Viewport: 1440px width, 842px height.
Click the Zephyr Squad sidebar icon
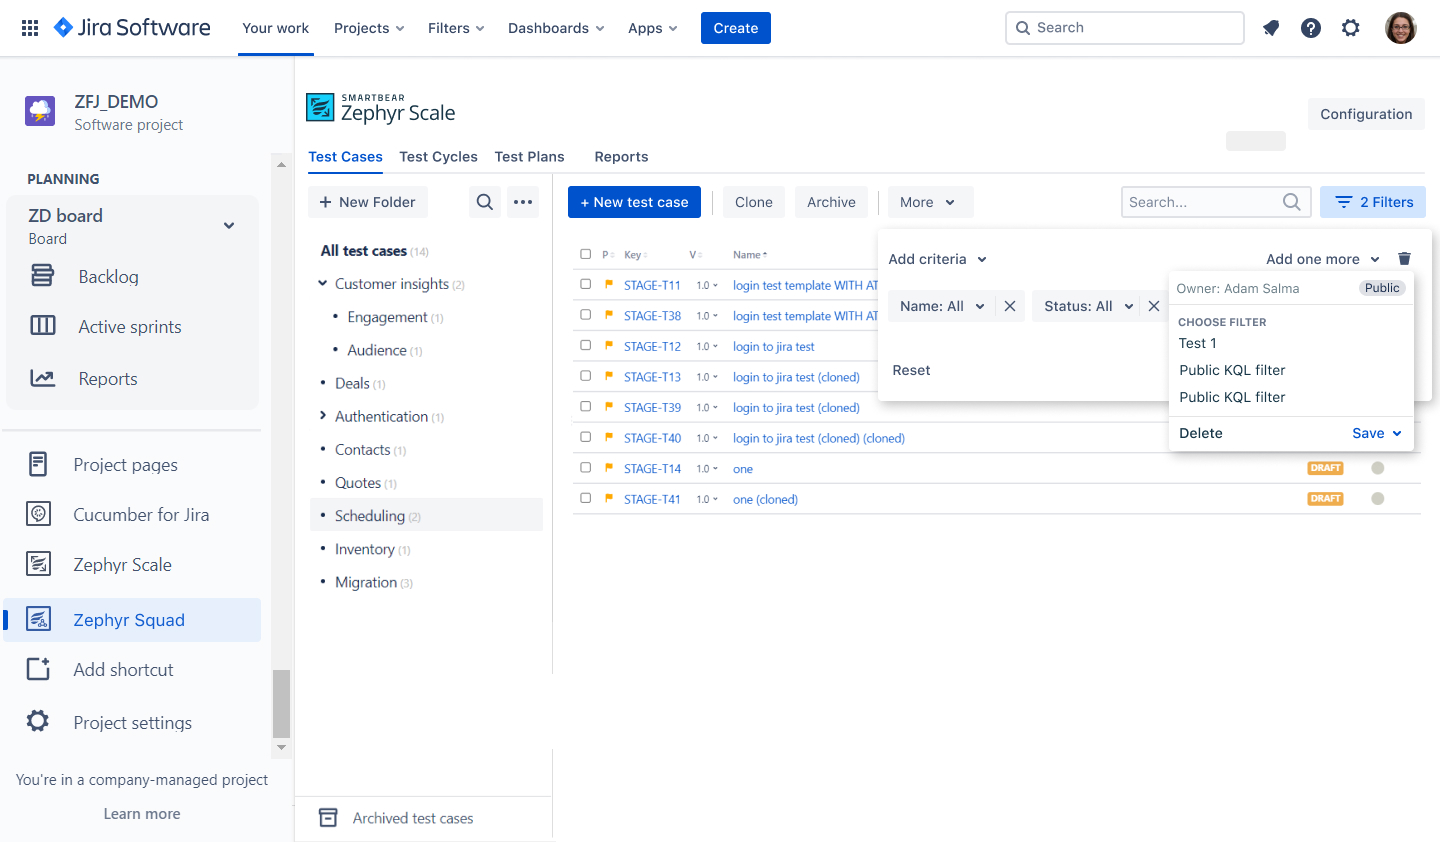click(38, 619)
